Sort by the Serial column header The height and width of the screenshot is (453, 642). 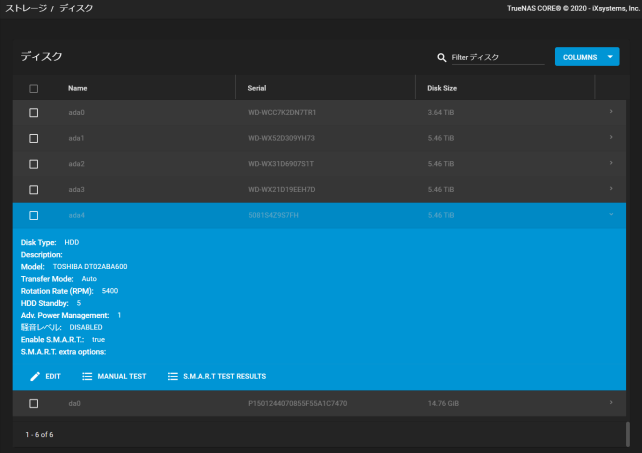[x=257, y=88]
